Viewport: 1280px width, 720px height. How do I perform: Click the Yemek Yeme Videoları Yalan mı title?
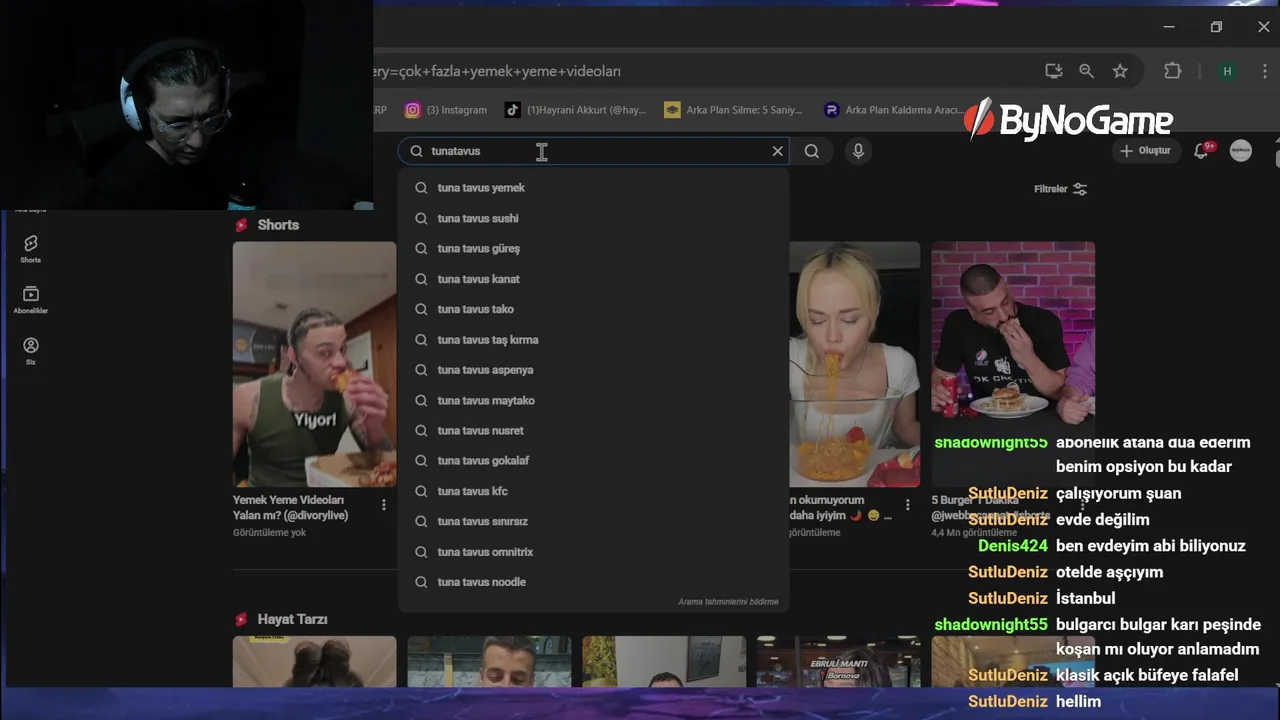[291, 507]
